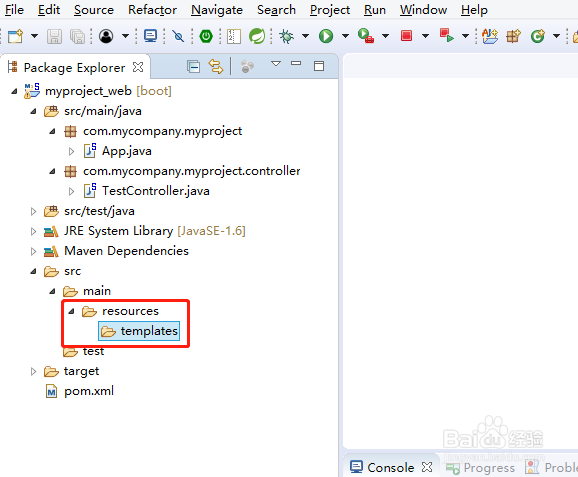Open the Run dropdown arrow
The width and height of the screenshot is (578, 477).
(345, 36)
